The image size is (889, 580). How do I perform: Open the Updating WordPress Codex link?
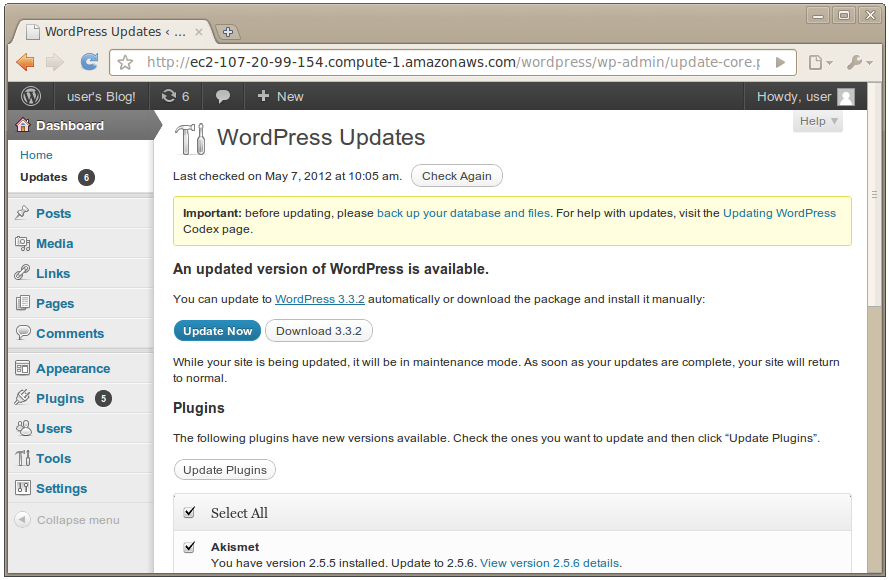779,213
